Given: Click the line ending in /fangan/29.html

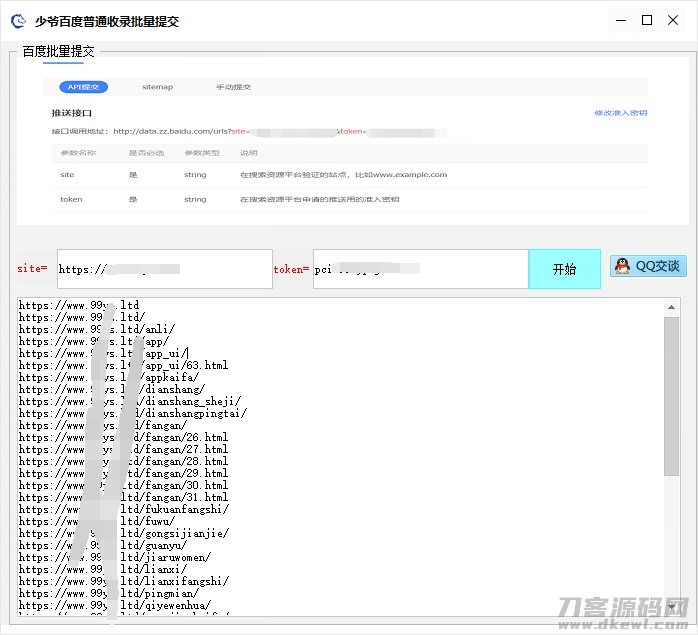Looking at the screenshot, I should (x=123, y=473).
